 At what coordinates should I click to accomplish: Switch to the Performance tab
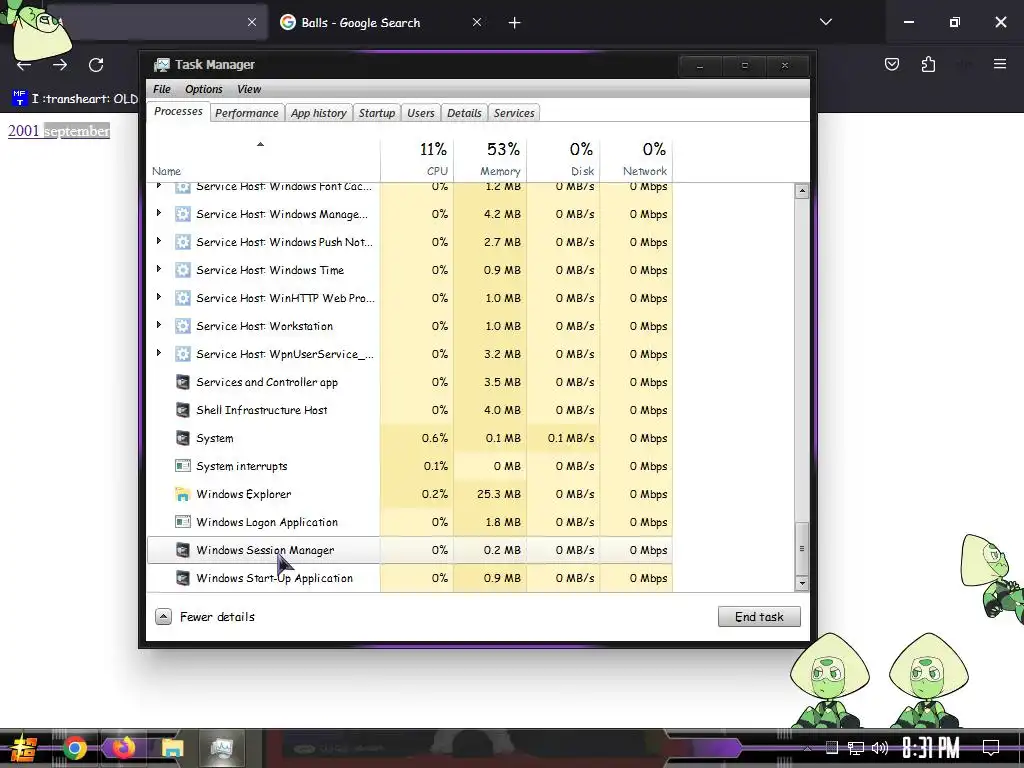click(x=247, y=113)
